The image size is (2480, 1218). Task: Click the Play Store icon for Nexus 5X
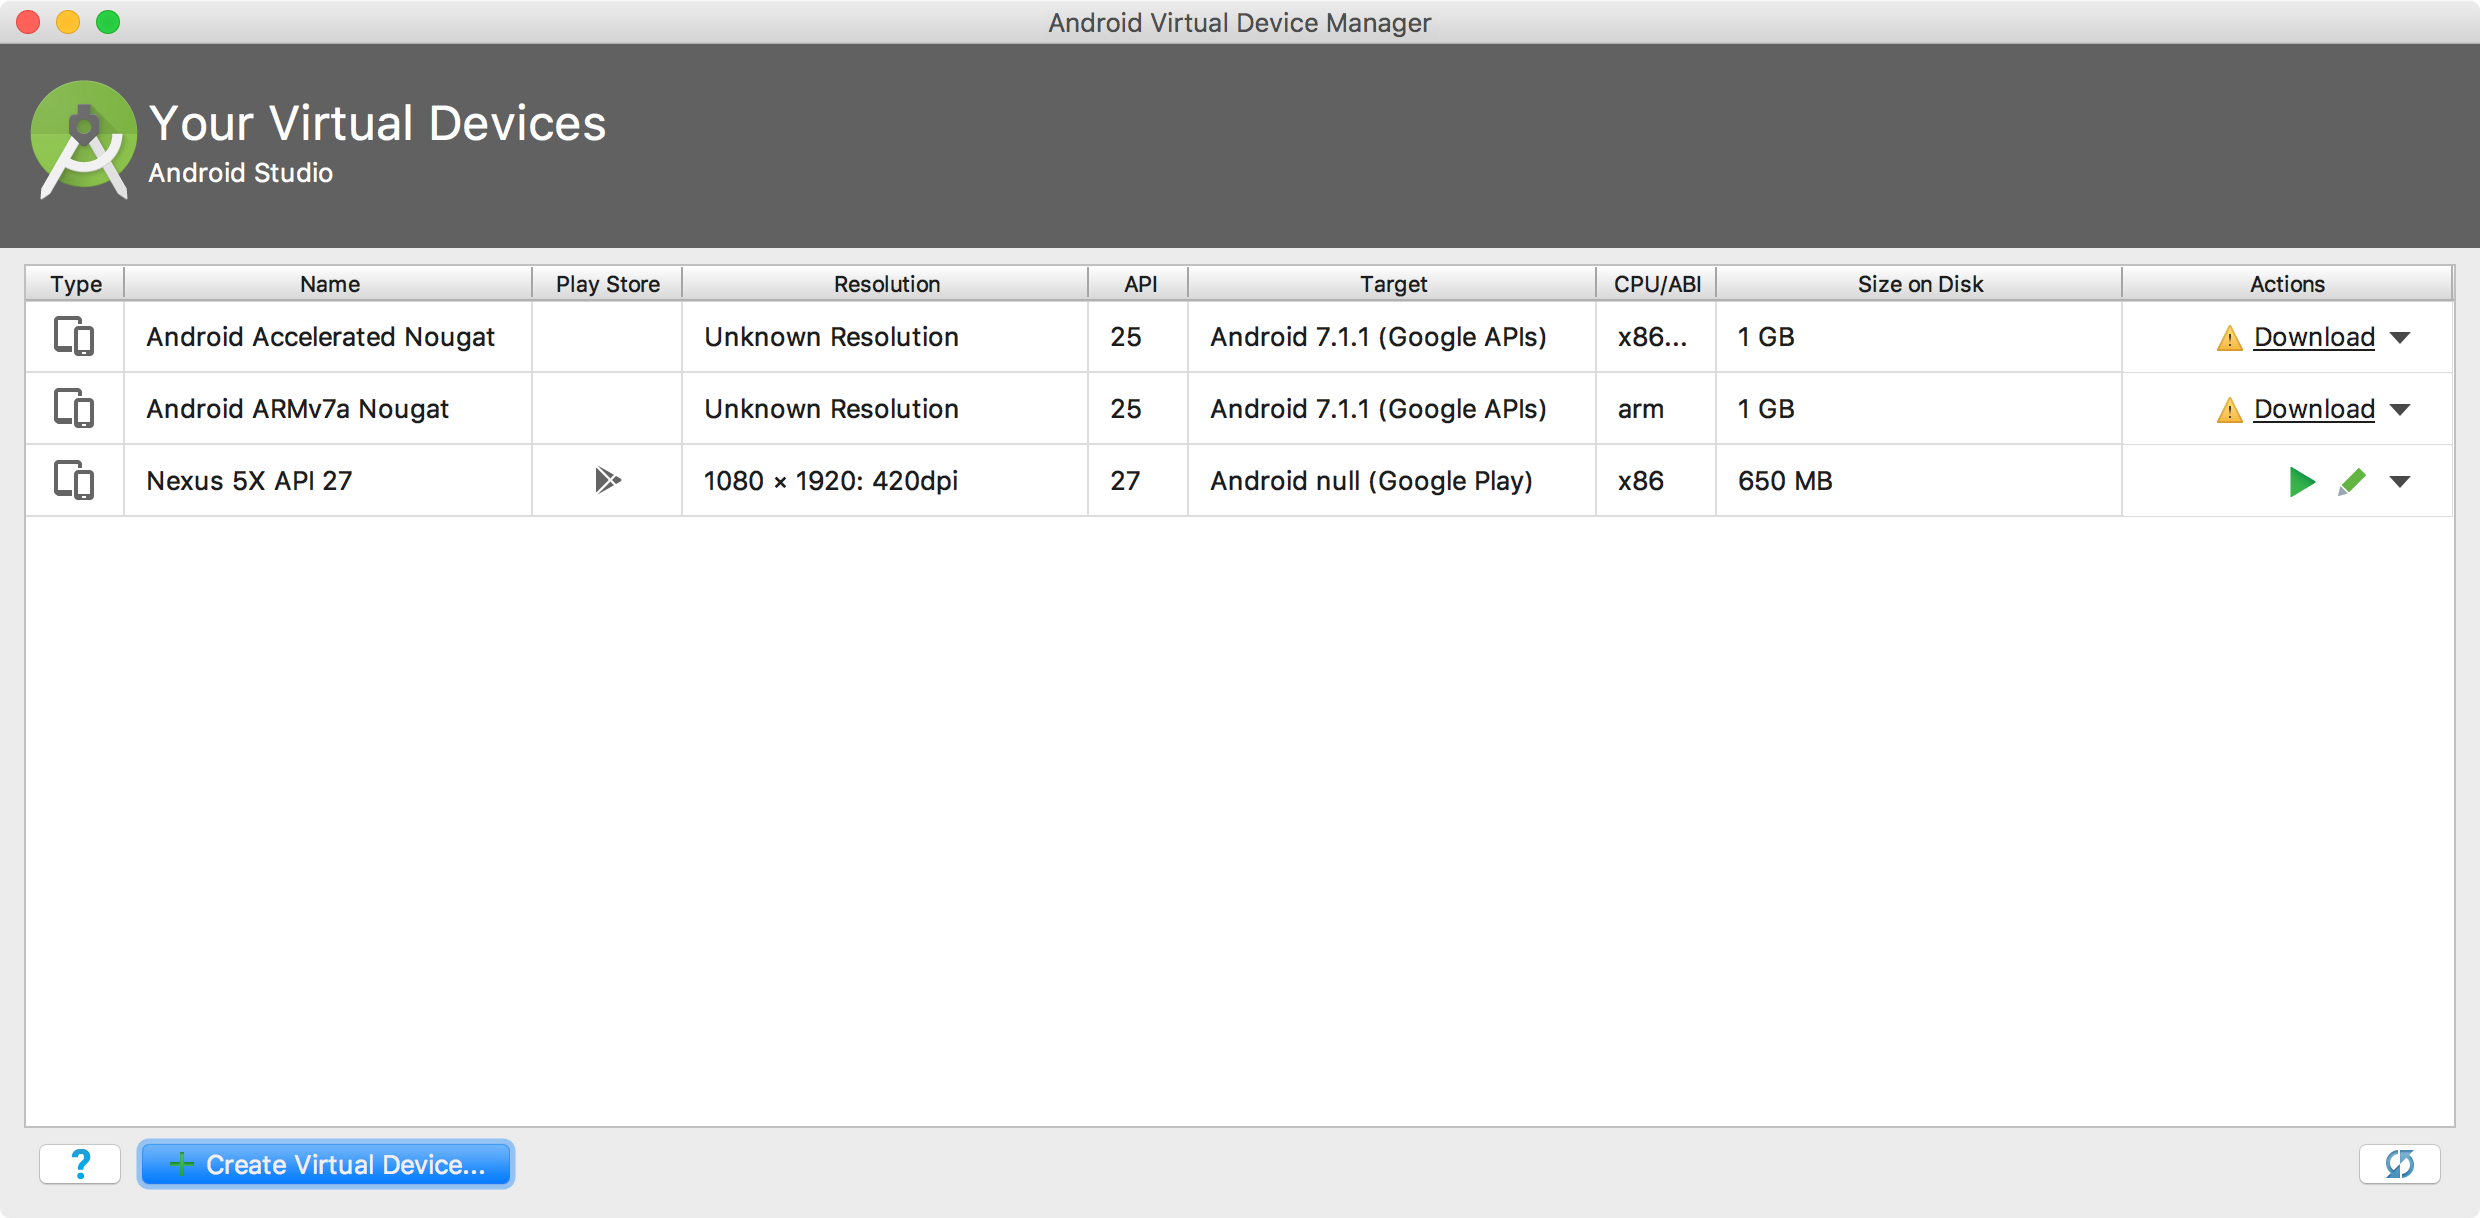(607, 481)
